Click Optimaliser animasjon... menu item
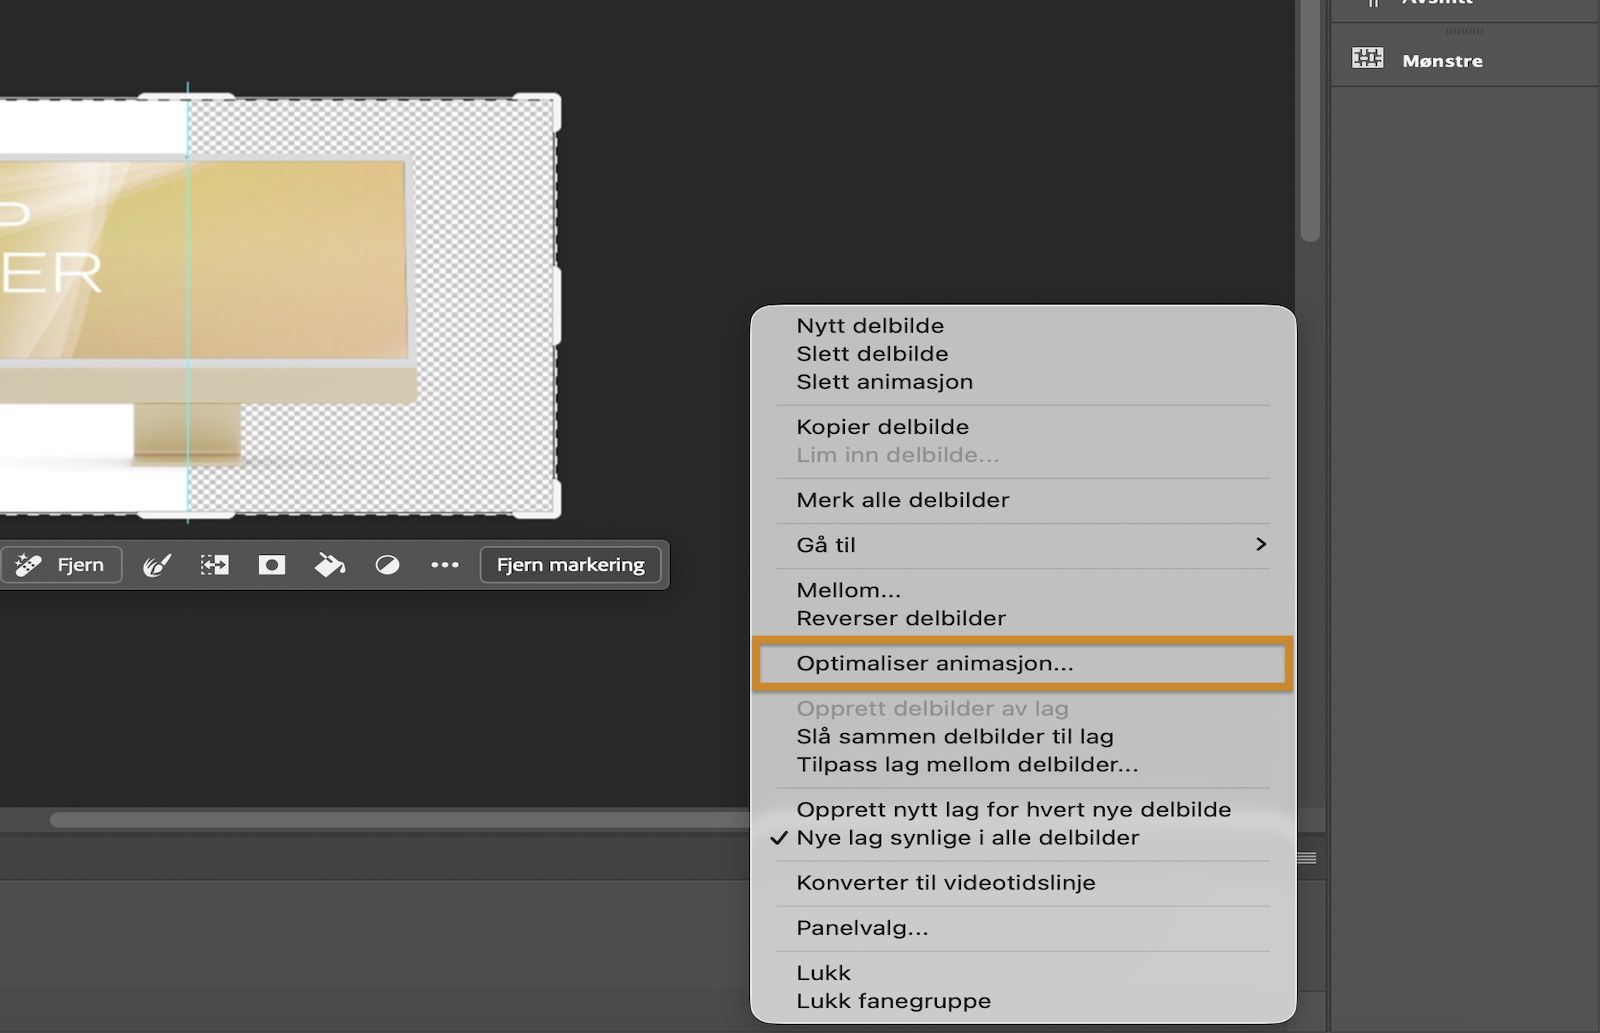This screenshot has height=1033, width=1600. (x=1023, y=663)
